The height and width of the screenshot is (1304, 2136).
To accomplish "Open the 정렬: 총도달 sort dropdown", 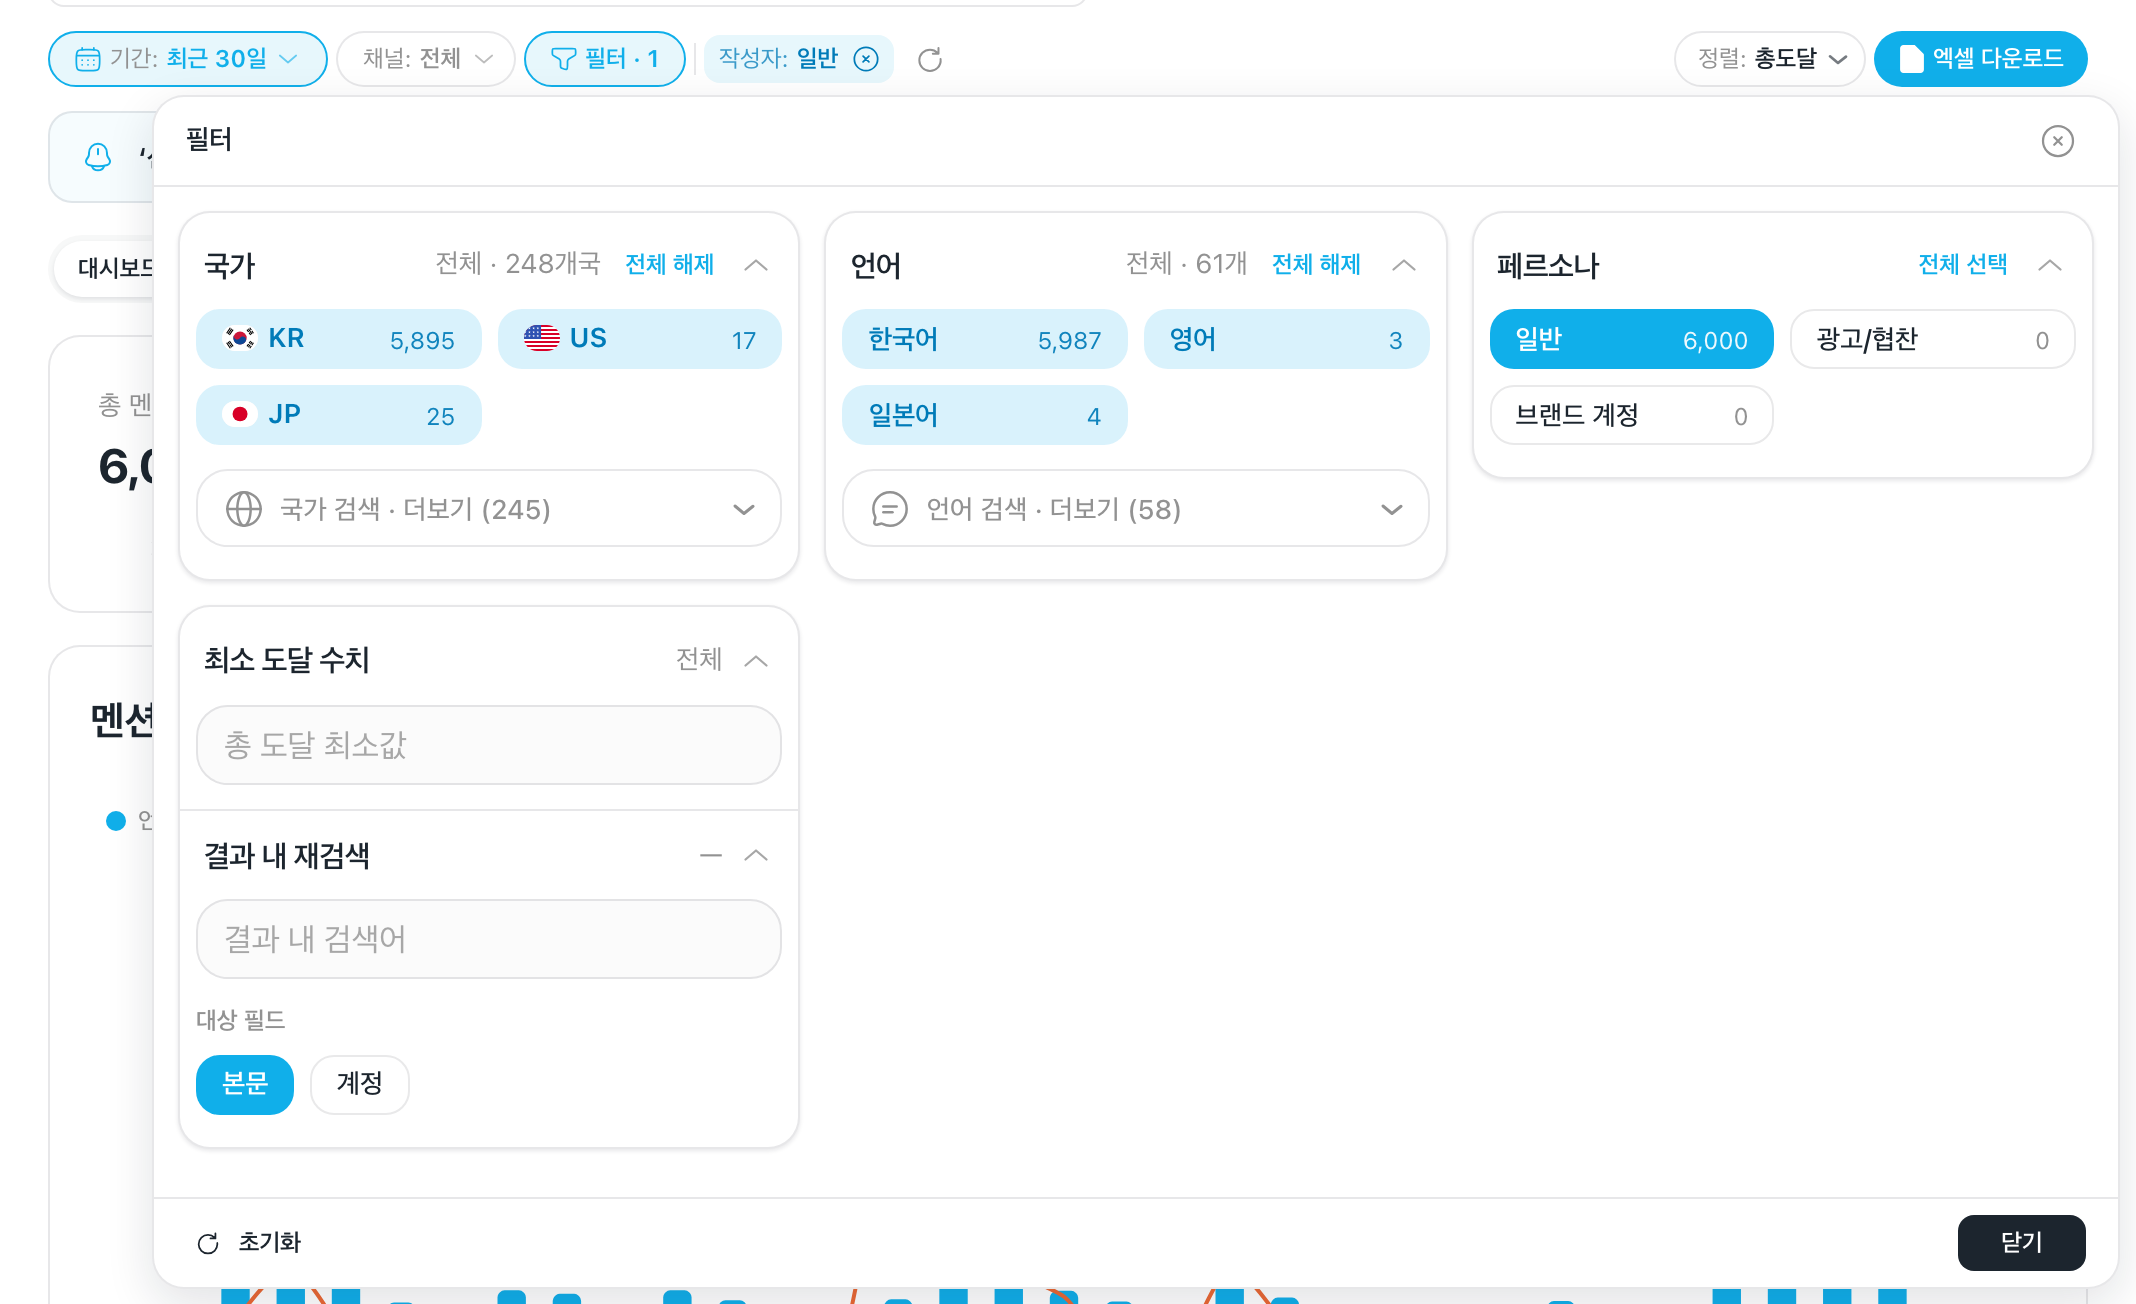I will (1769, 59).
